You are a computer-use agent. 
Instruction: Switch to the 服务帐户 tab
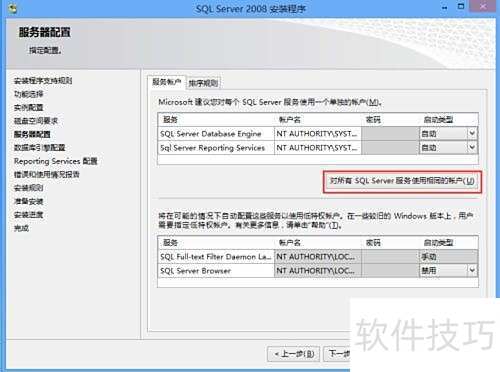click(166, 82)
